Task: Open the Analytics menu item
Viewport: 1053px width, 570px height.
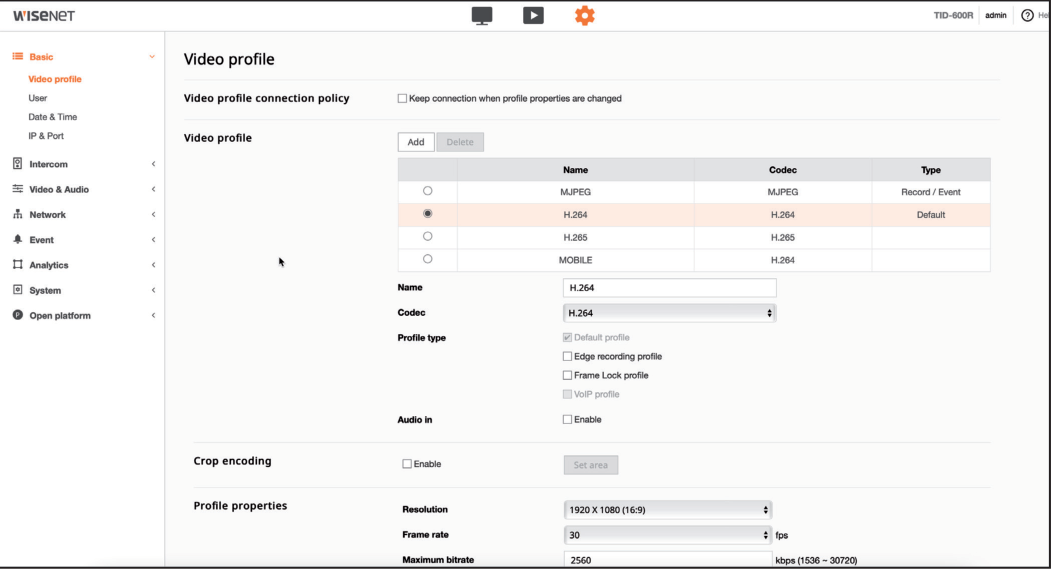Action: pyautogui.click(x=49, y=265)
